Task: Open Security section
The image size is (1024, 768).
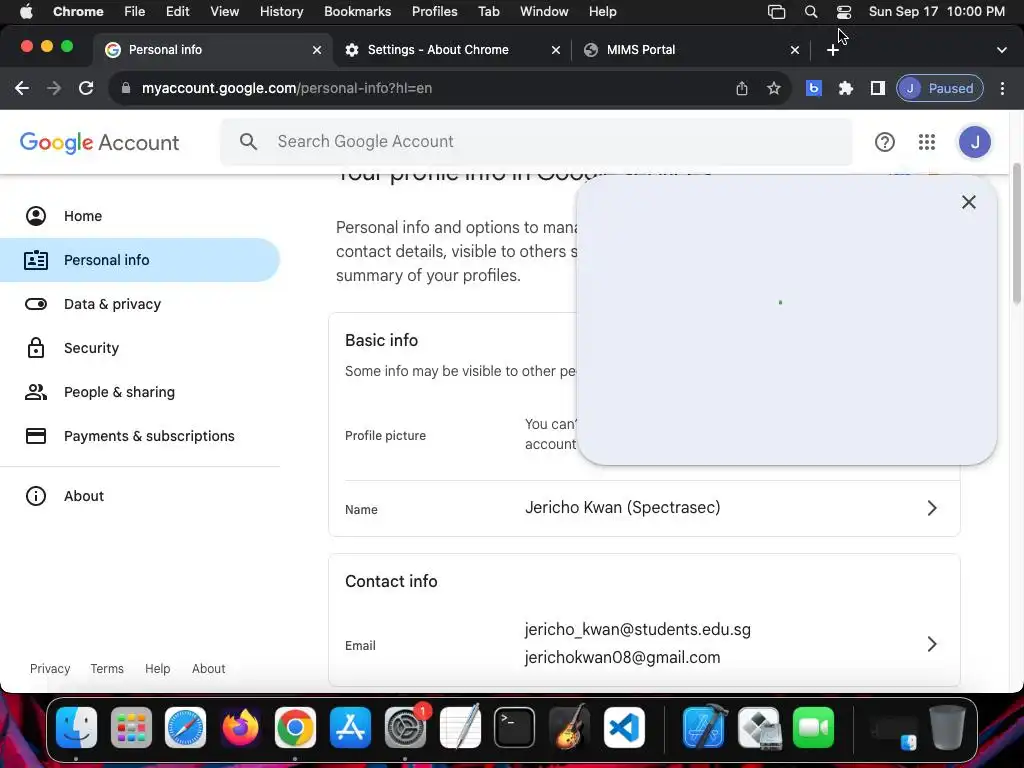Action: pyautogui.click(x=140, y=348)
